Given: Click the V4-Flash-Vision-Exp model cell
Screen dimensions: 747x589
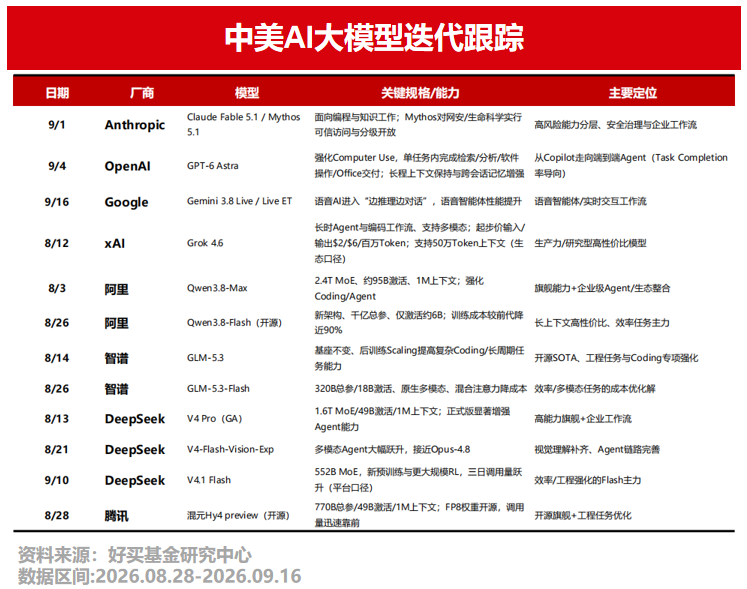Looking at the screenshot, I should click(230, 449).
